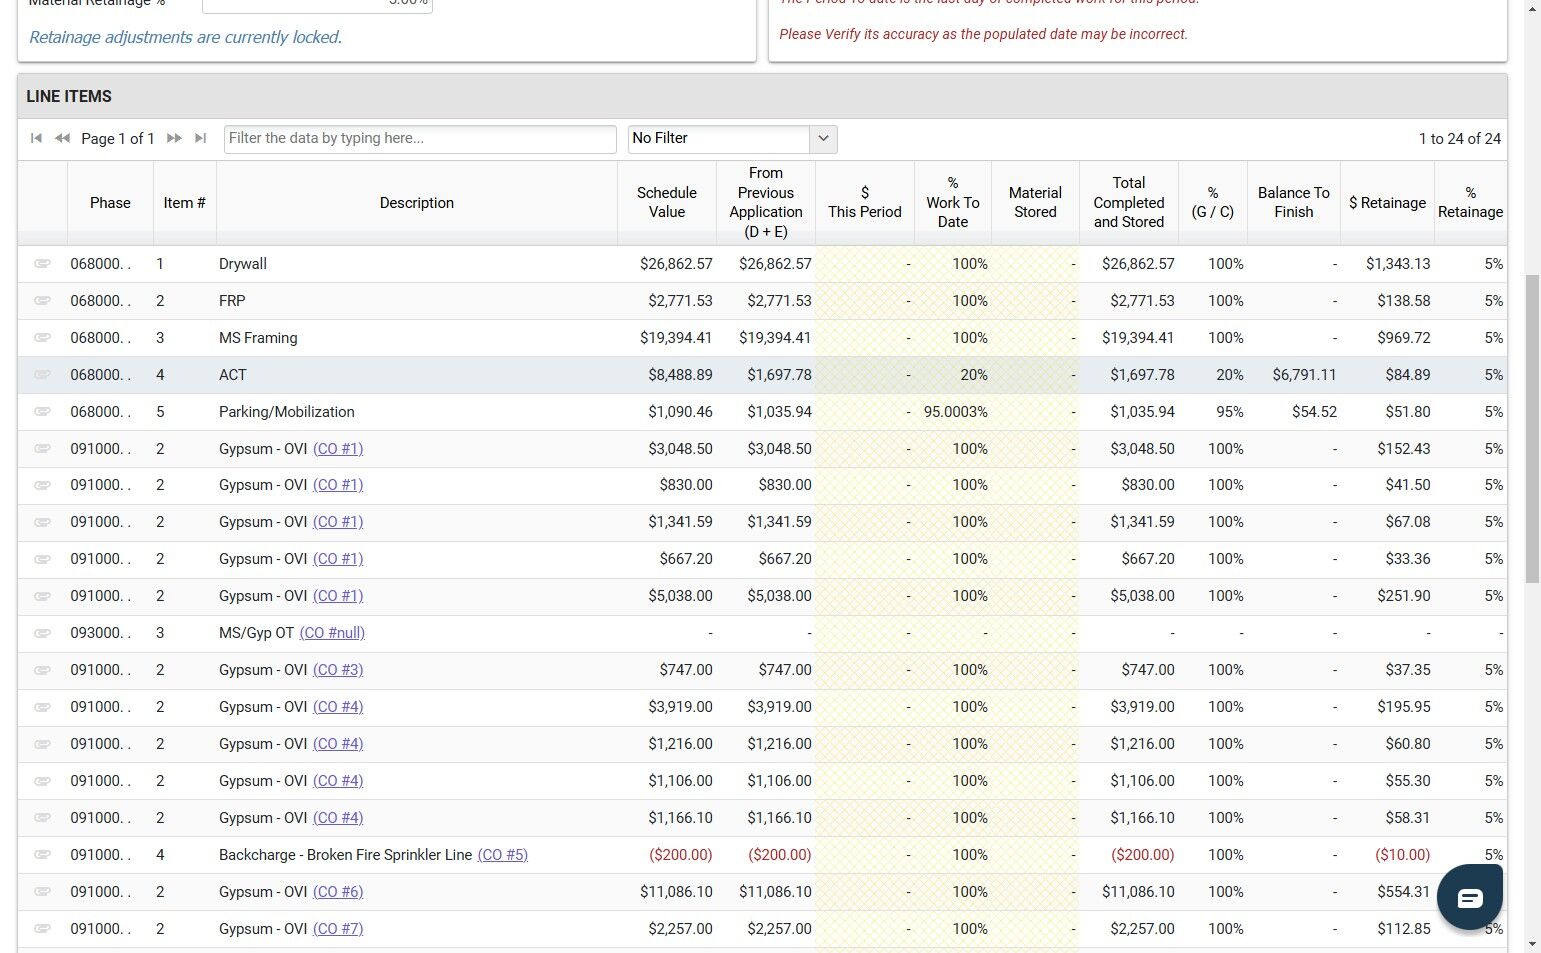1541x953 pixels.
Task: Open the CO #5 change order link
Action: [x=502, y=855]
